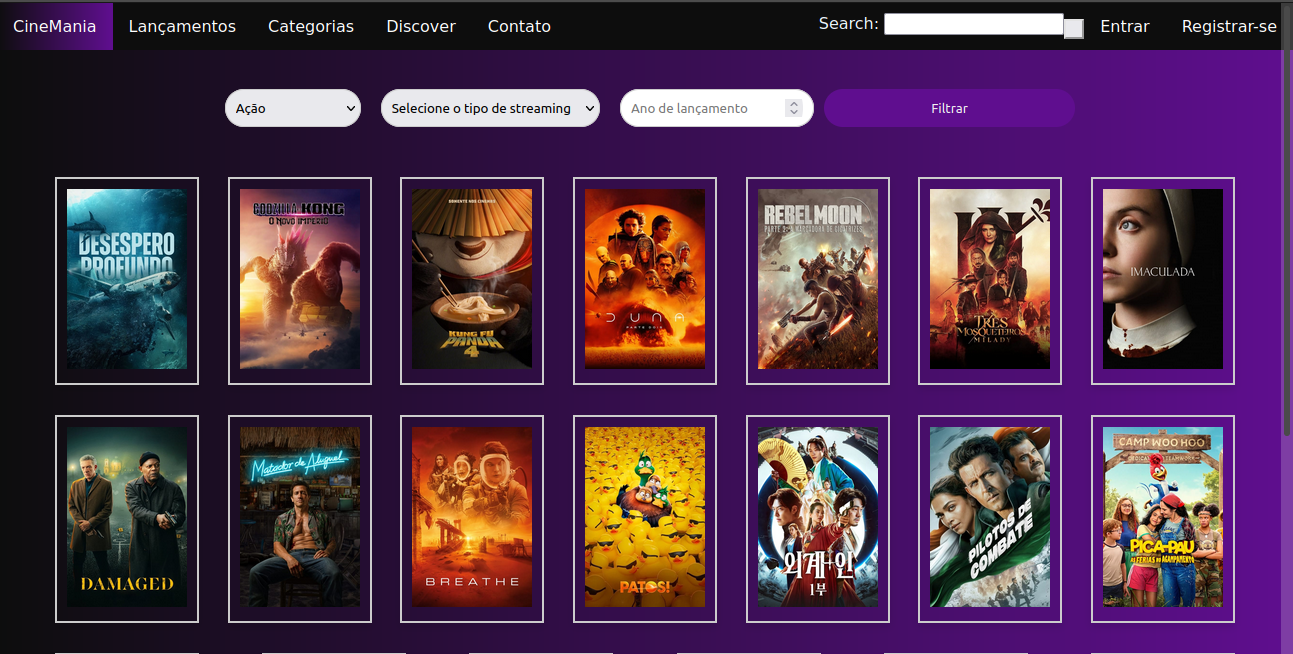
Task: Open the Pica-Pau Camp Woo Hoo poster
Action: 1163,517
